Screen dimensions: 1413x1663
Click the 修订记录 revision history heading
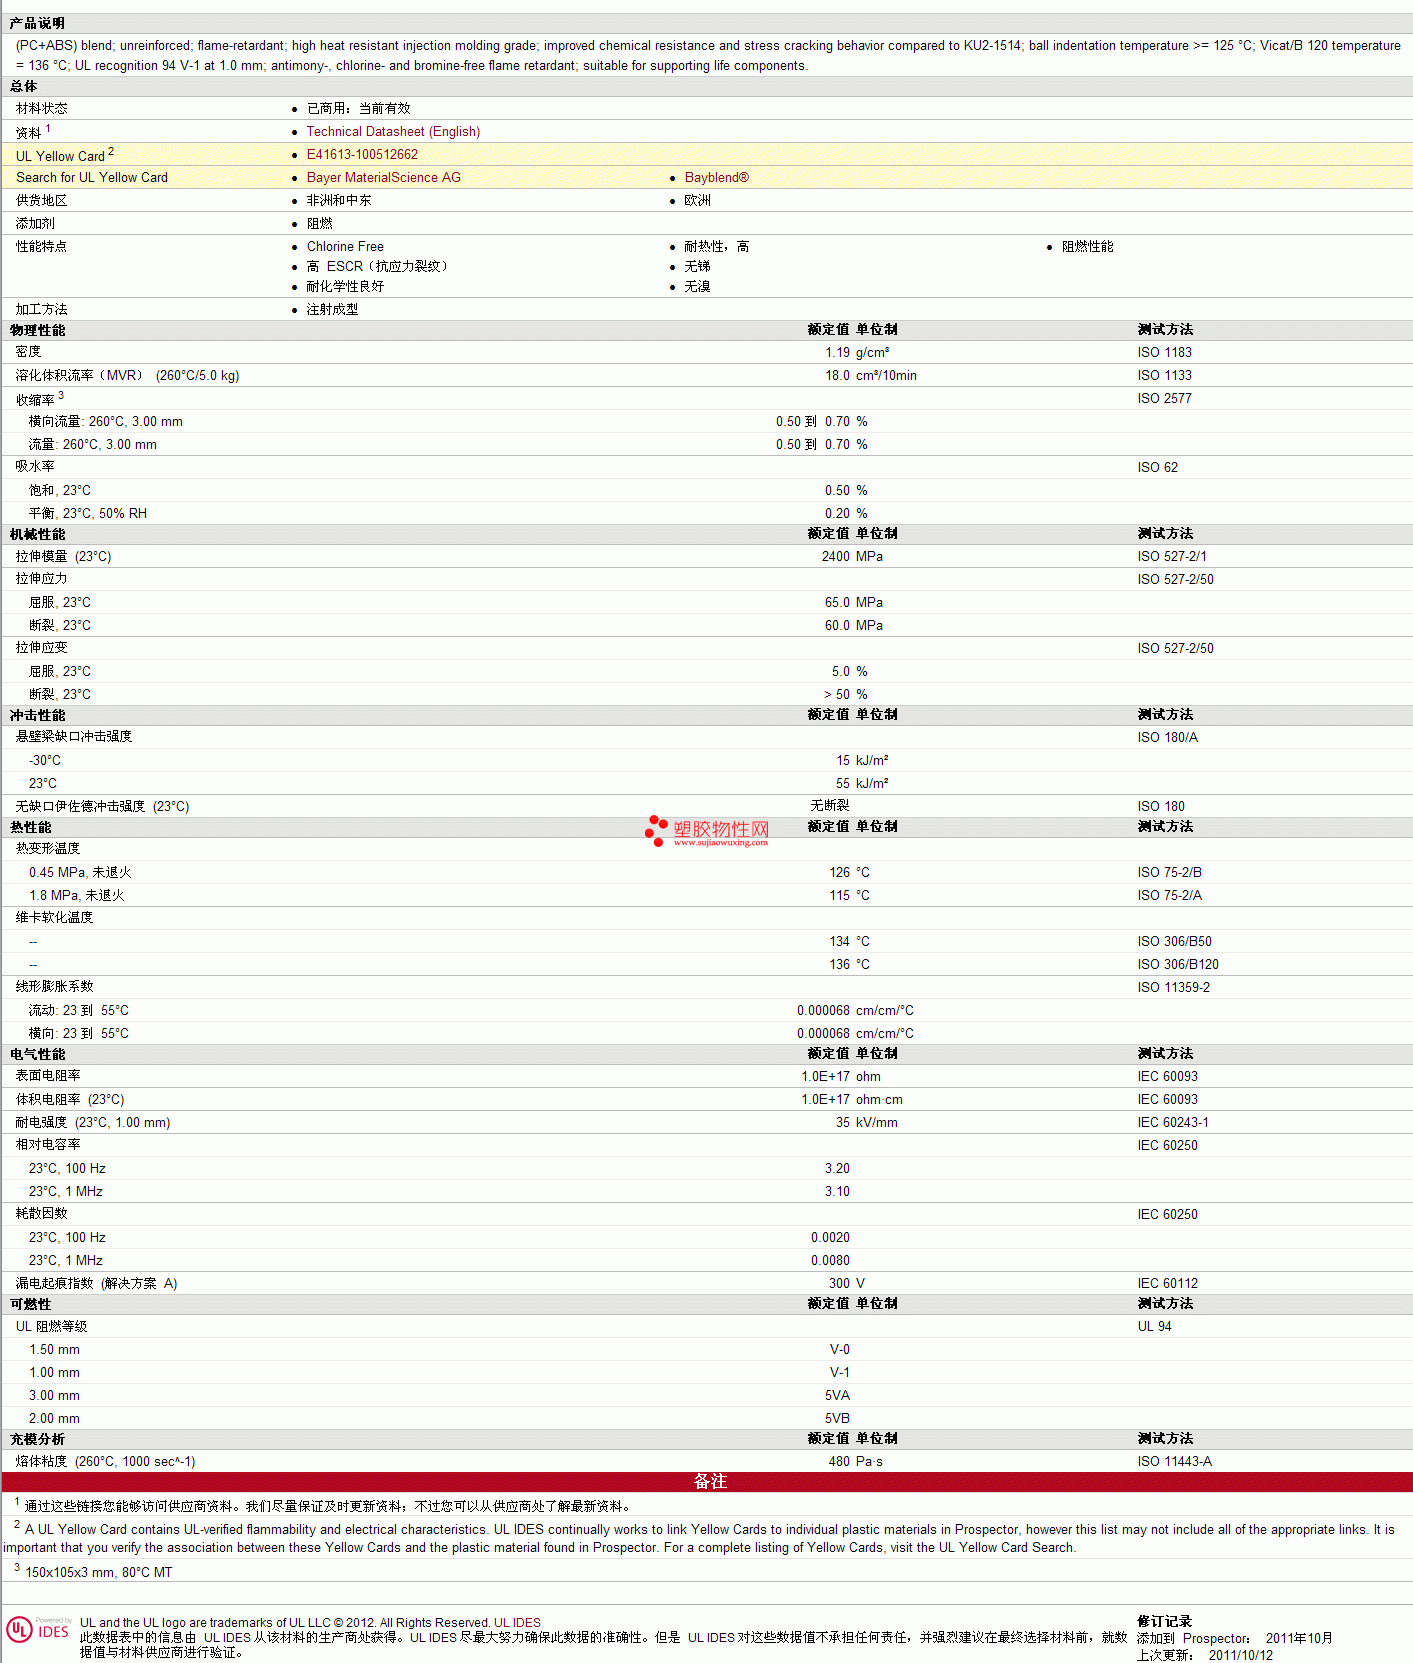pyautogui.click(x=1164, y=1621)
